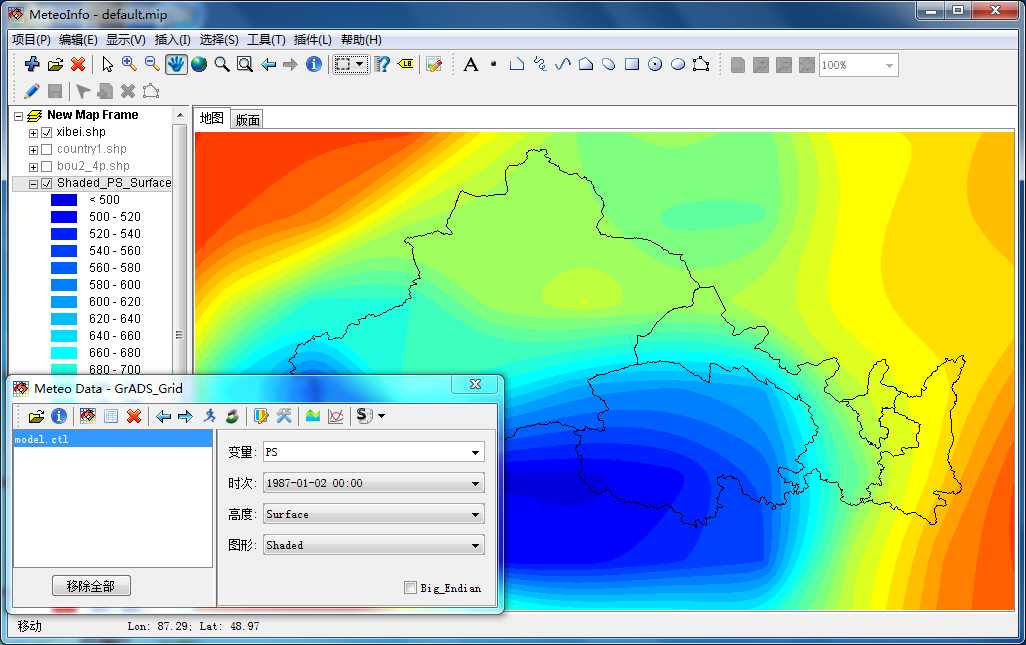Screen dimensions: 1026x645
Task: Uncheck the xibei.shp layer visibility
Action: (46, 132)
